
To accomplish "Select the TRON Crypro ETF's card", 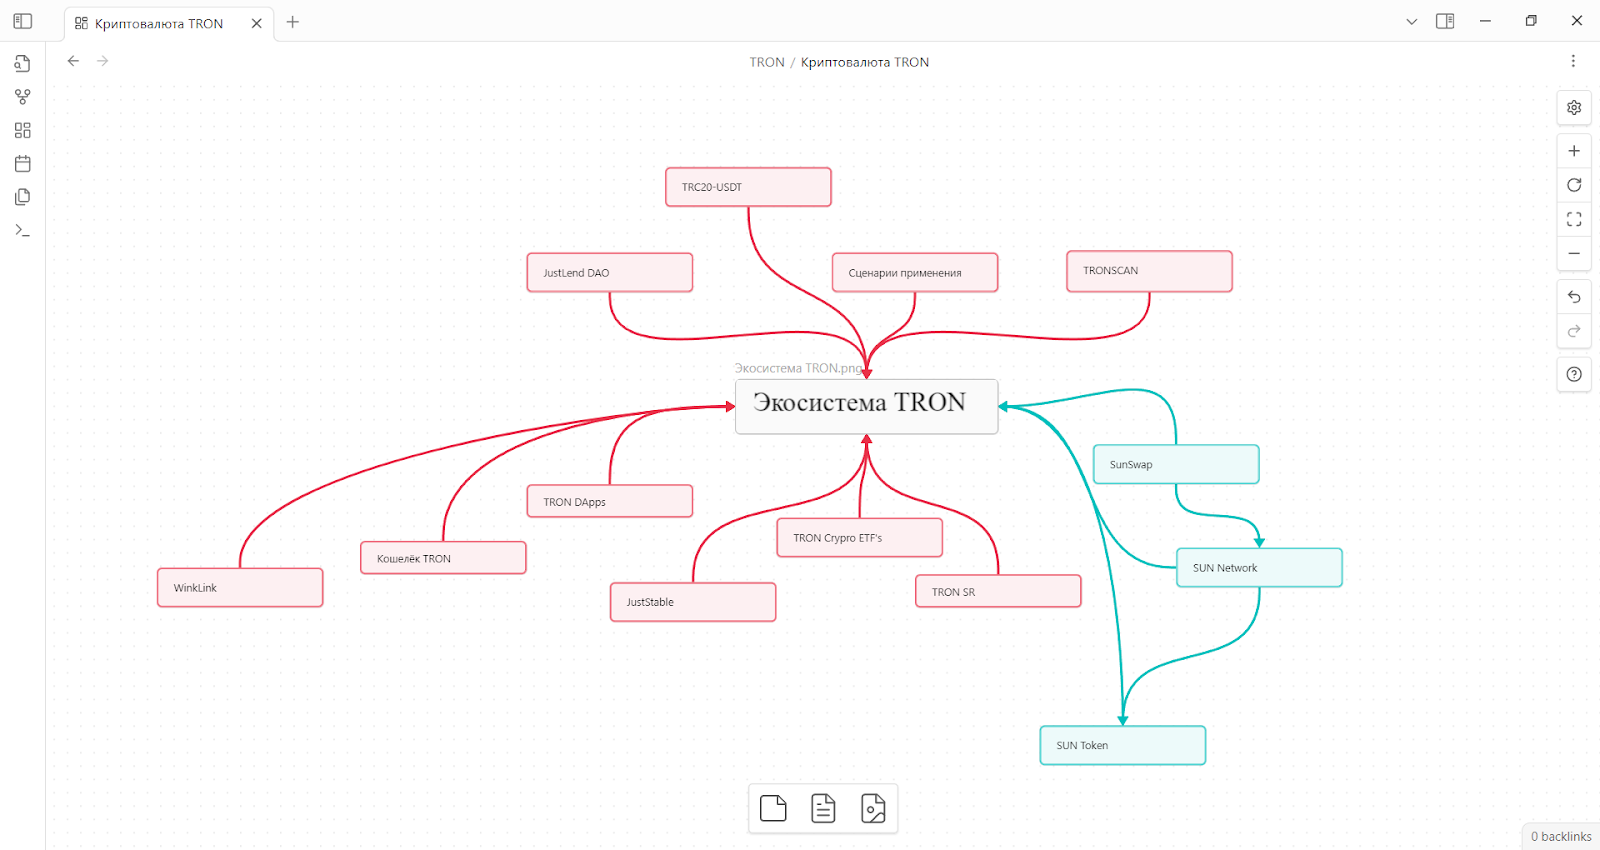I will [x=860, y=537].
